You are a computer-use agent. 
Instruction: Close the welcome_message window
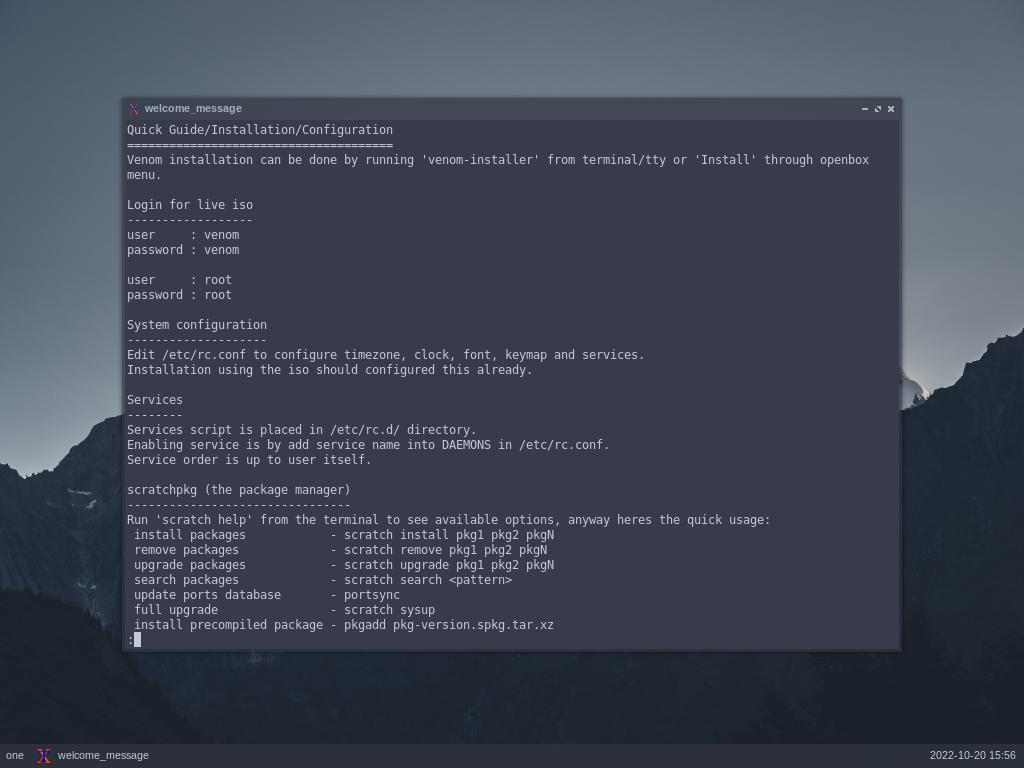[x=891, y=109]
